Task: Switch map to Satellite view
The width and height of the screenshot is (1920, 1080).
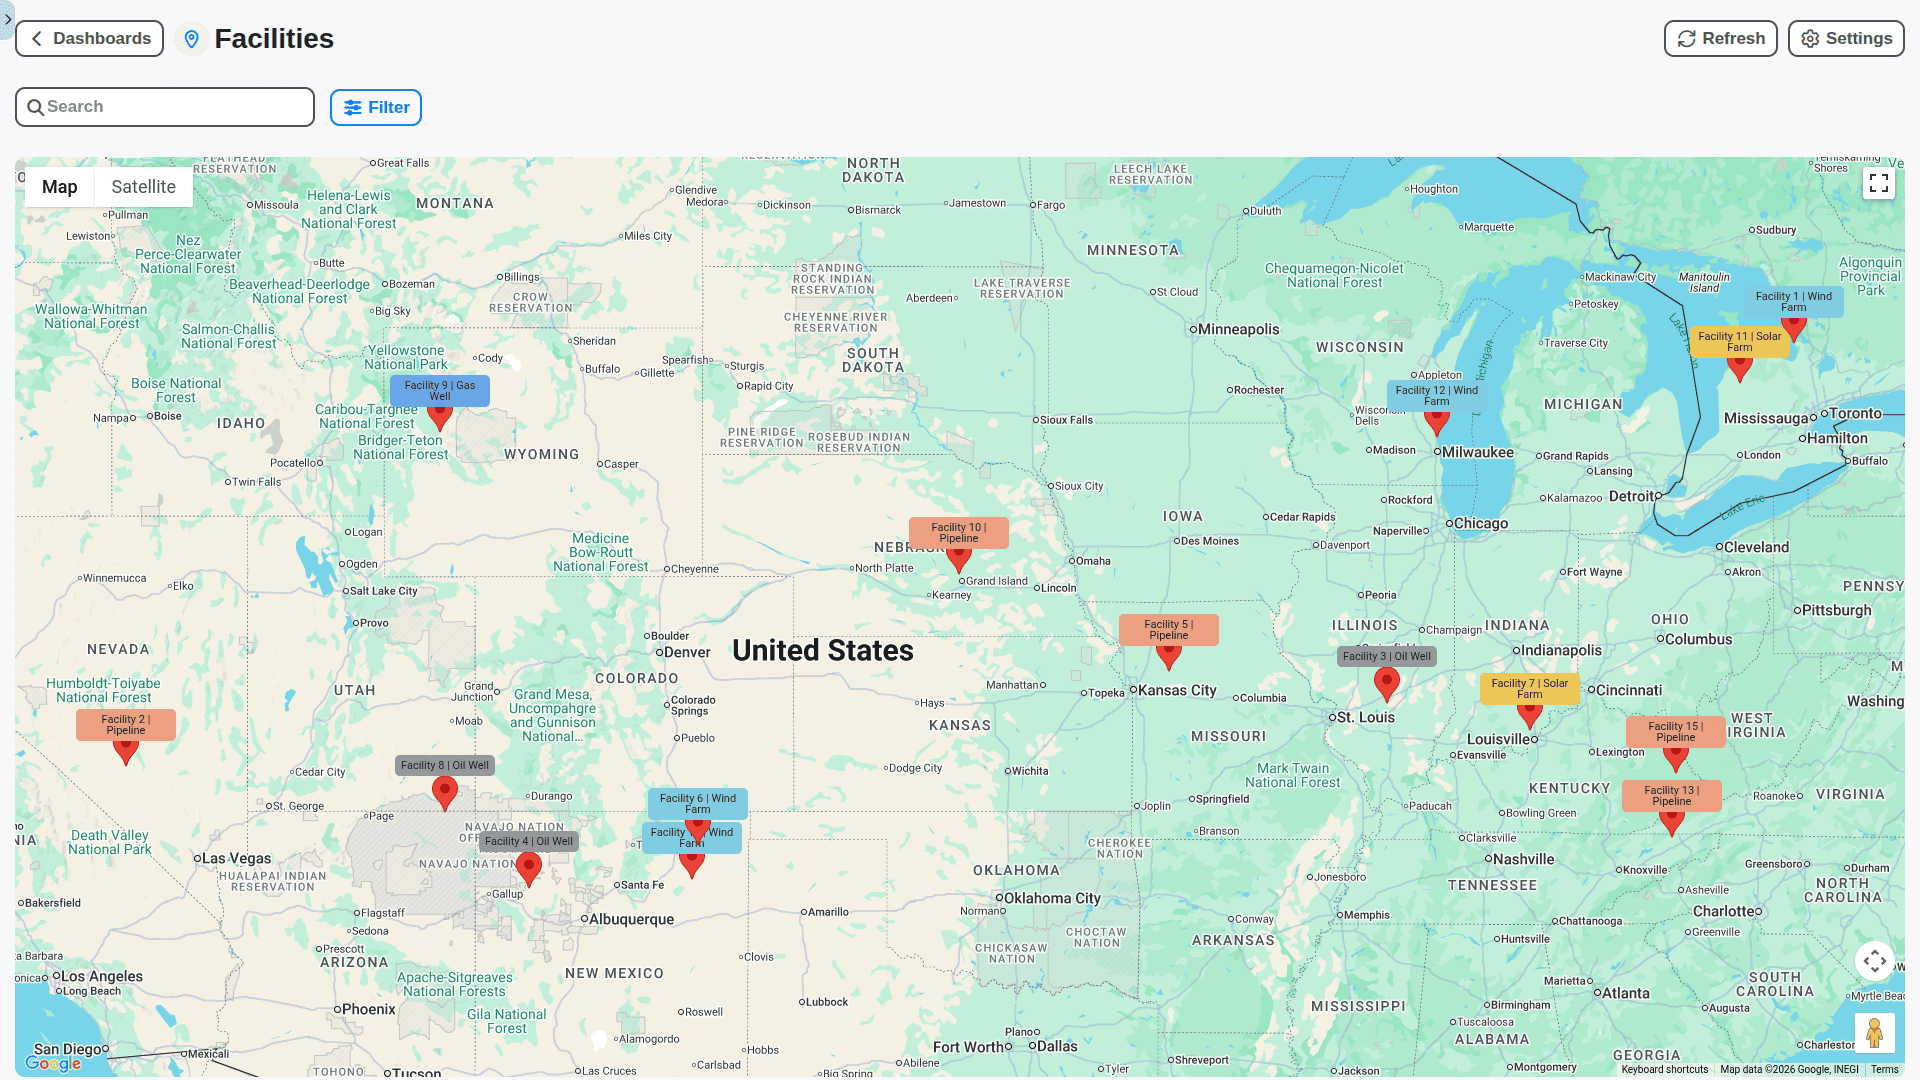Action: coord(143,186)
